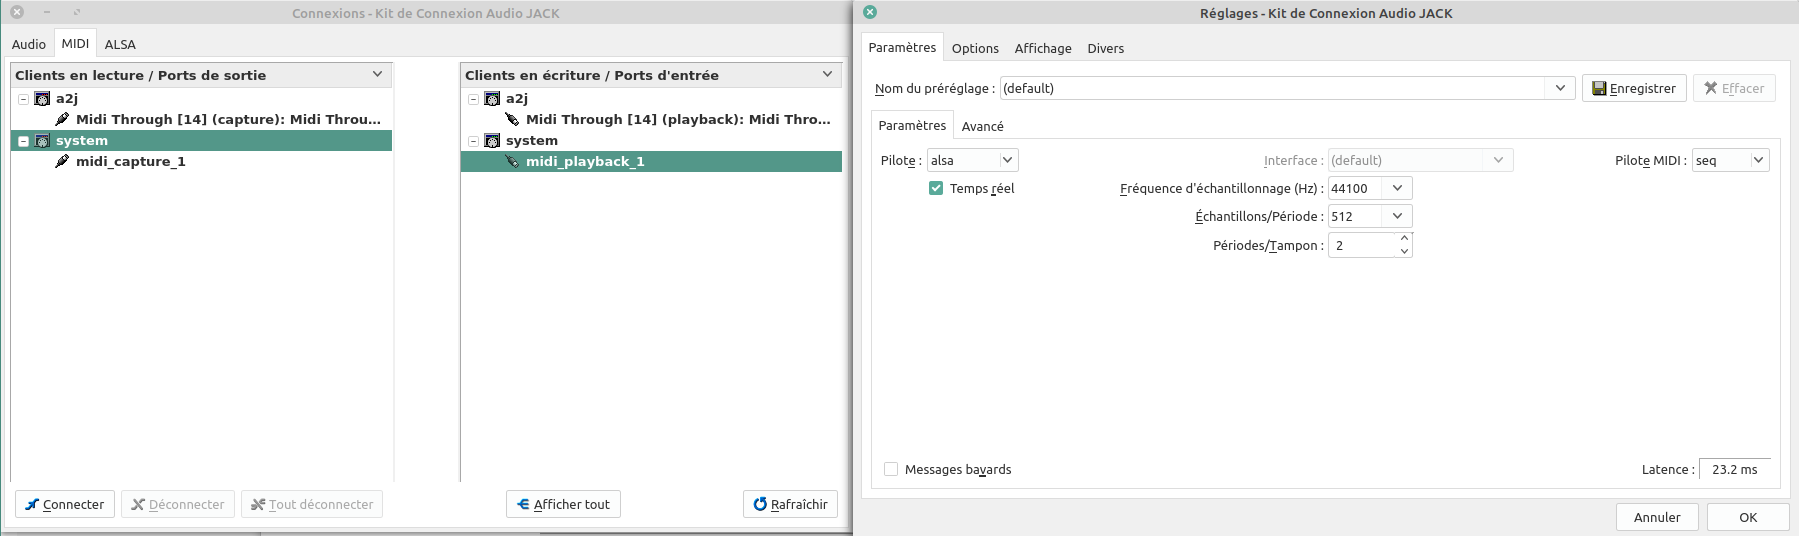Select the inner Paramètres sub-tab
Image resolution: width=1799 pixels, height=536 pixels.
click(912, 125)
